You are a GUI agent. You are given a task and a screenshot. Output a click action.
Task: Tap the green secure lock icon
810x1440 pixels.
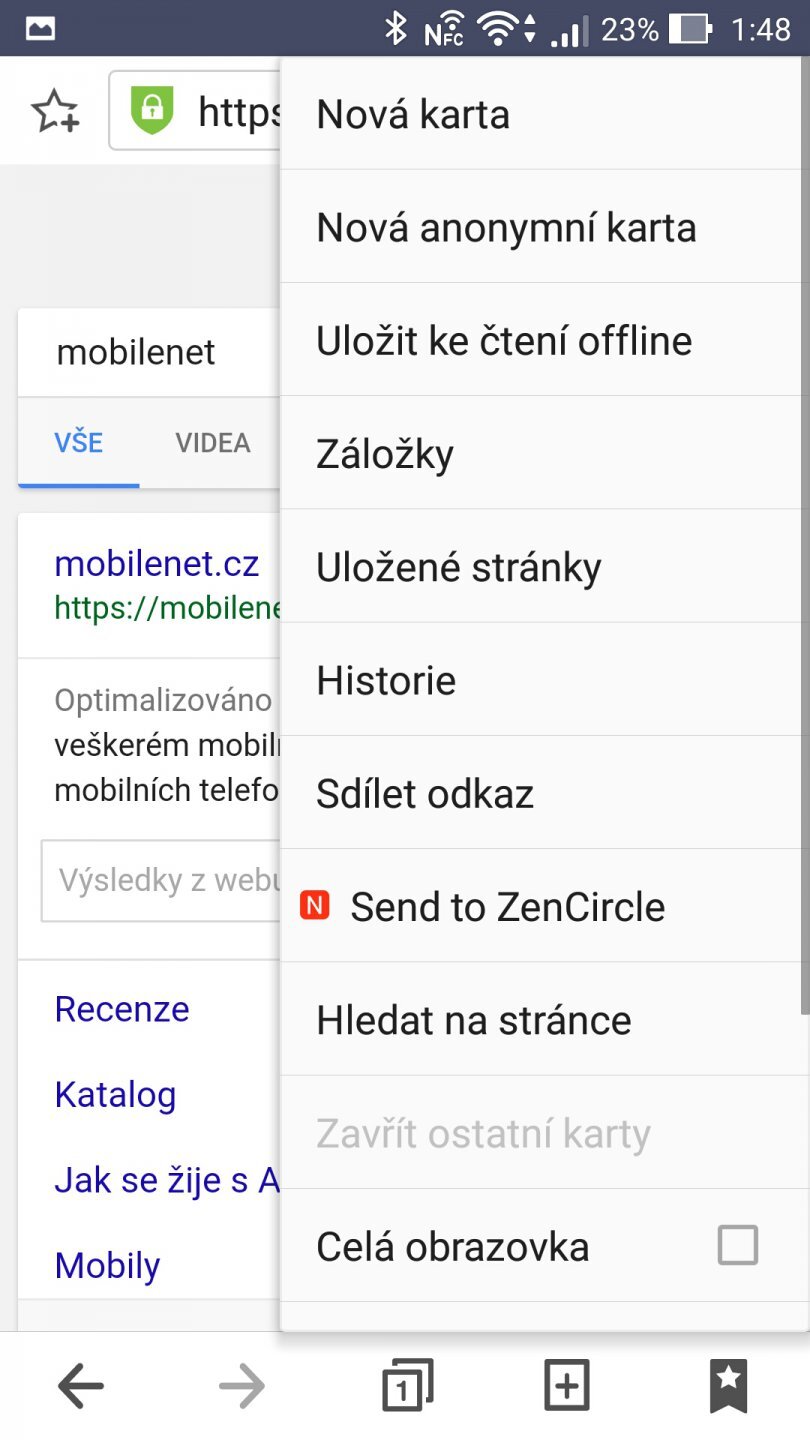[152, 111]
